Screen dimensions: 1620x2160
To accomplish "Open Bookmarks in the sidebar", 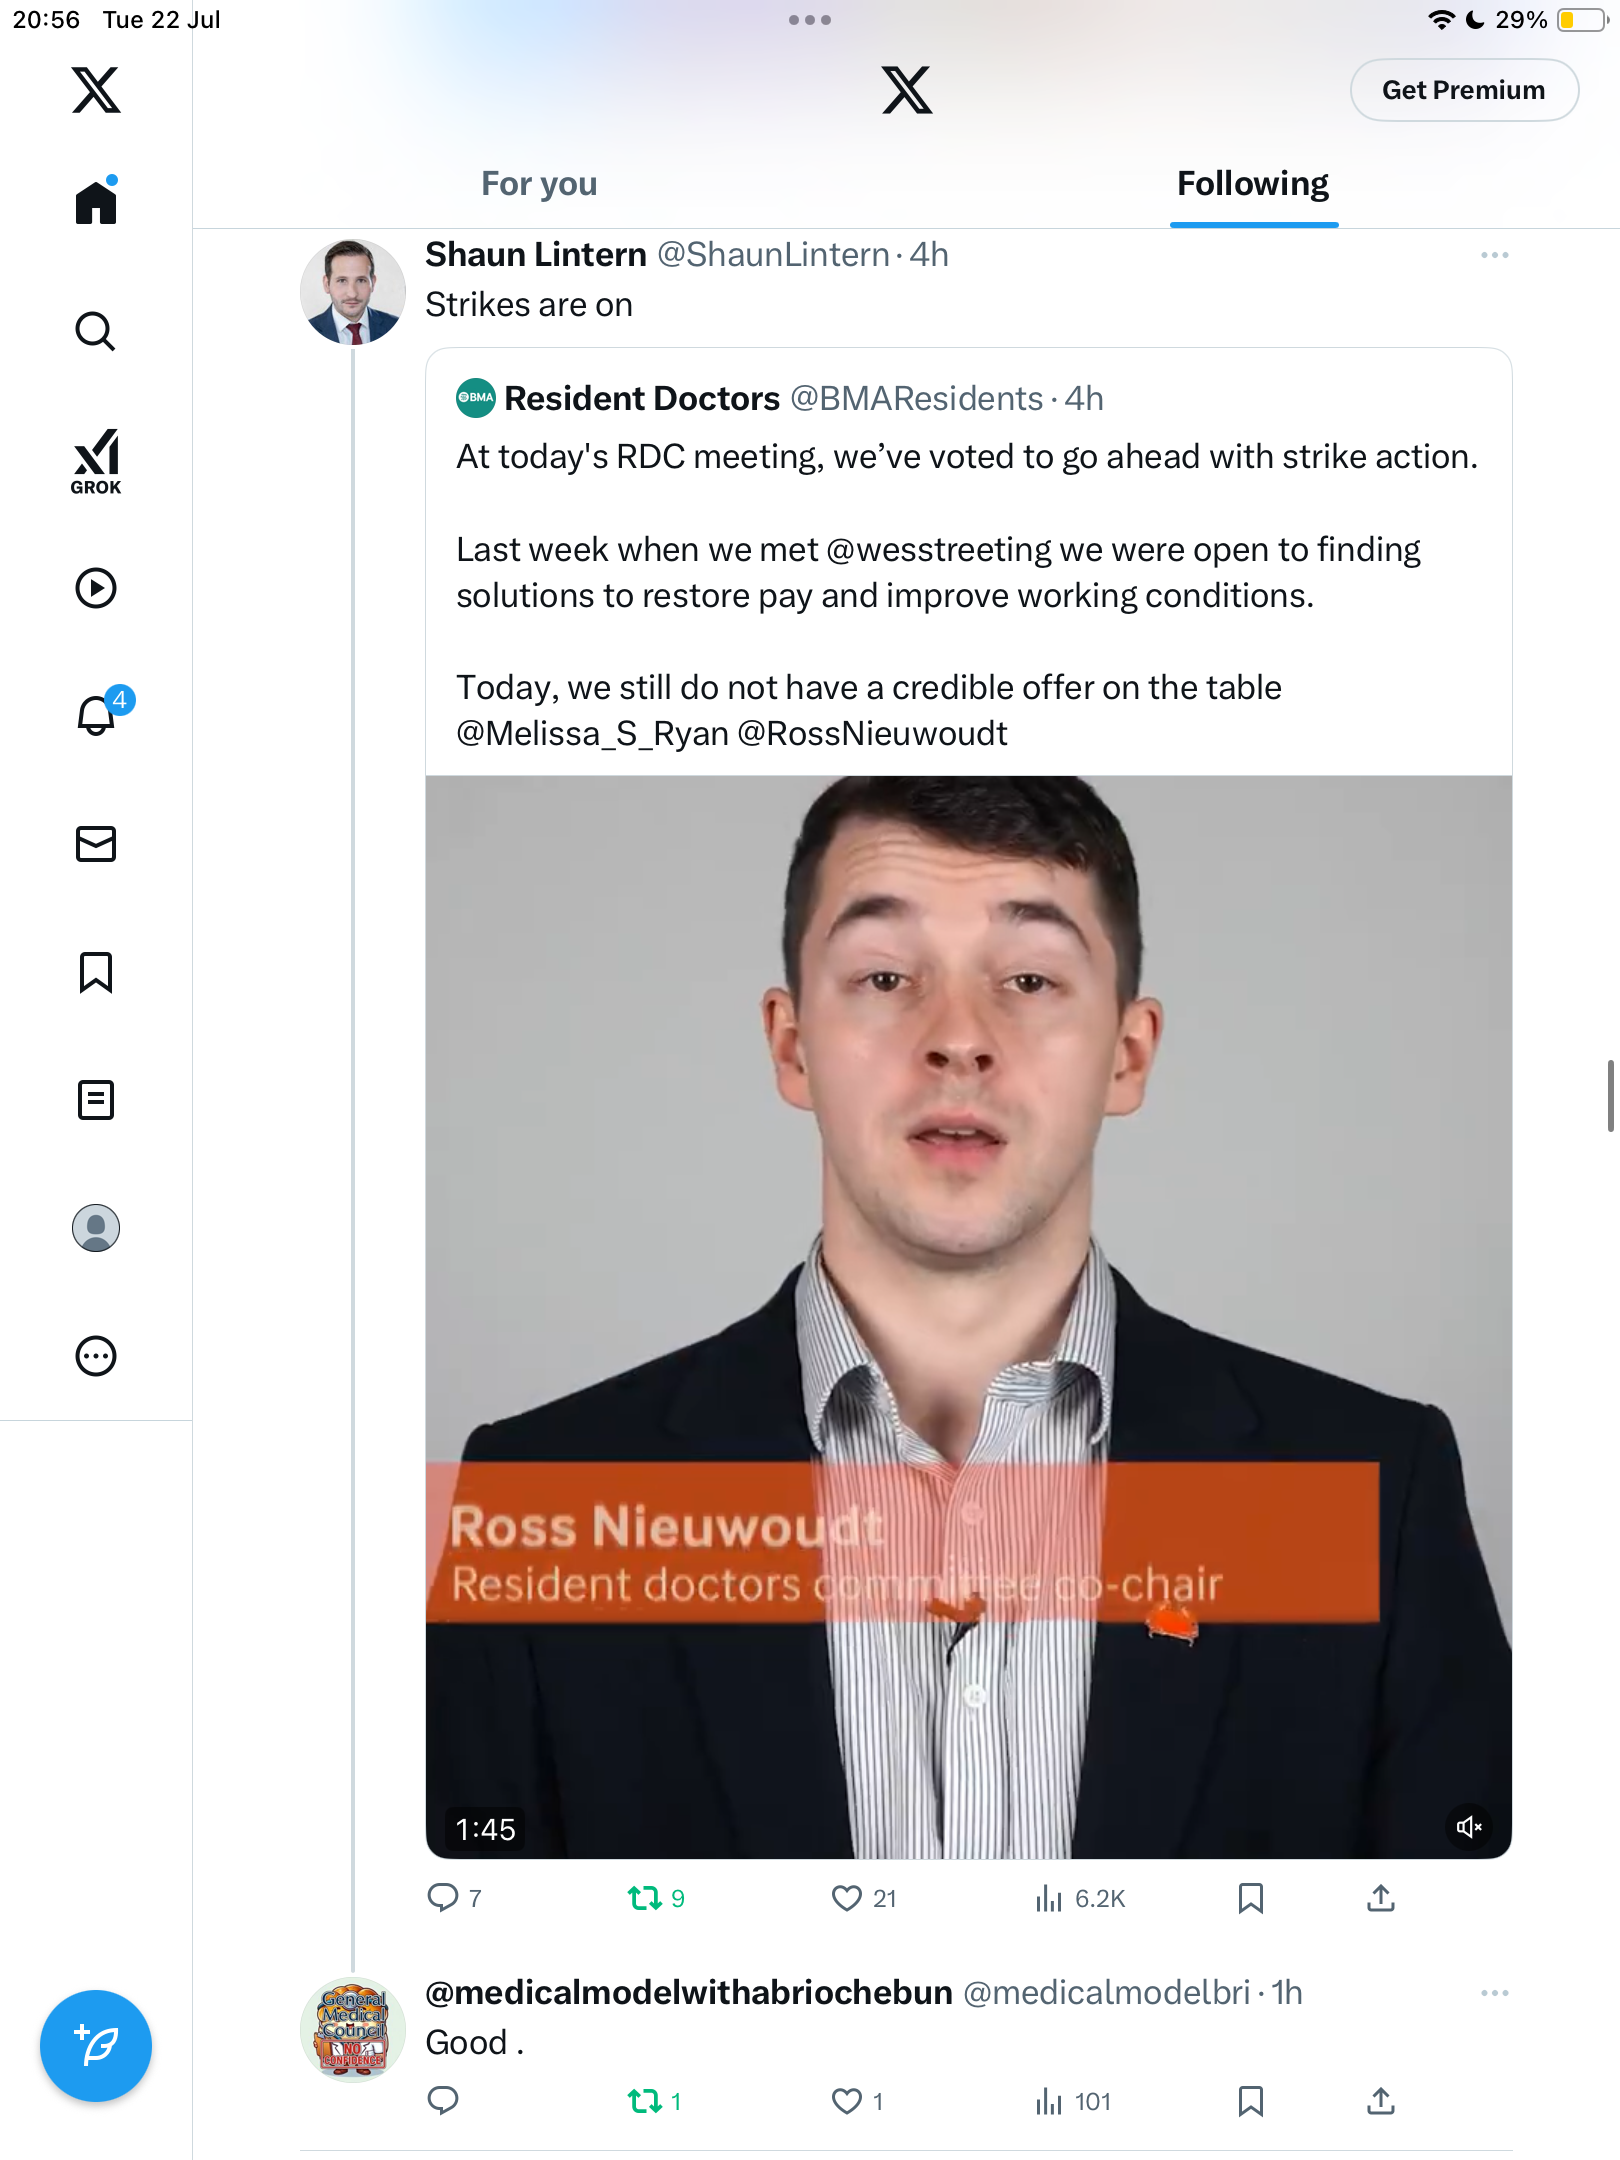I will pos(96,972).
